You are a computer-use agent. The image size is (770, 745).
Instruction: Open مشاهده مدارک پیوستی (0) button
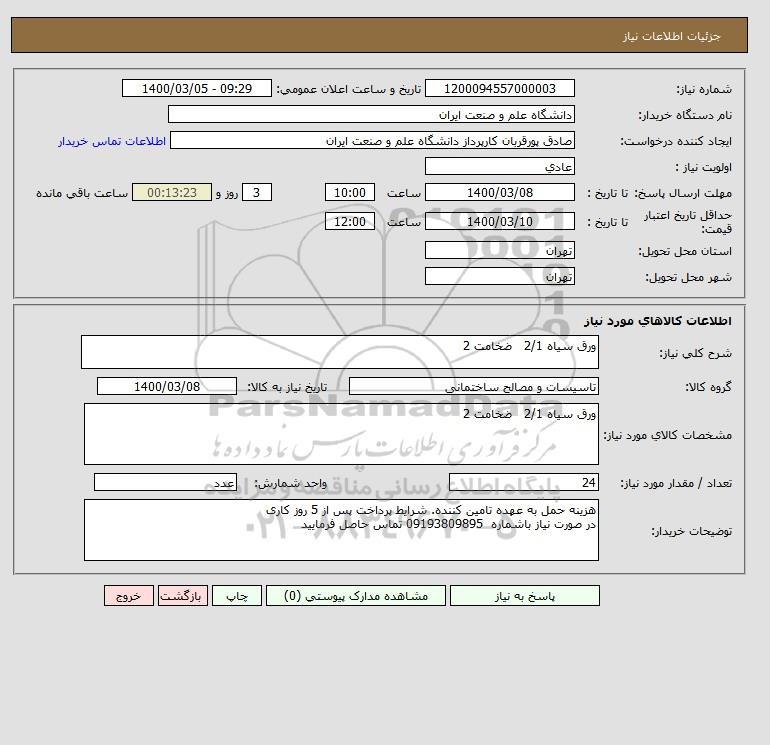point(356,596)
